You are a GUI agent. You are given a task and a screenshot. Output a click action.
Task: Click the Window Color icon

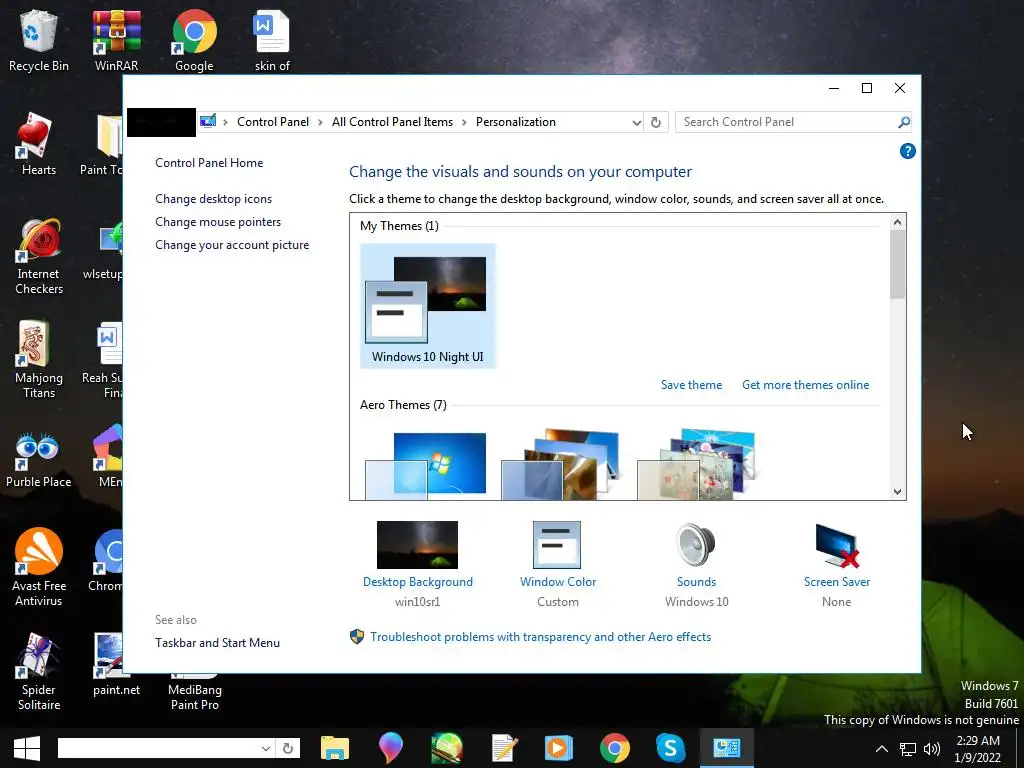click(x=556, y=545)
